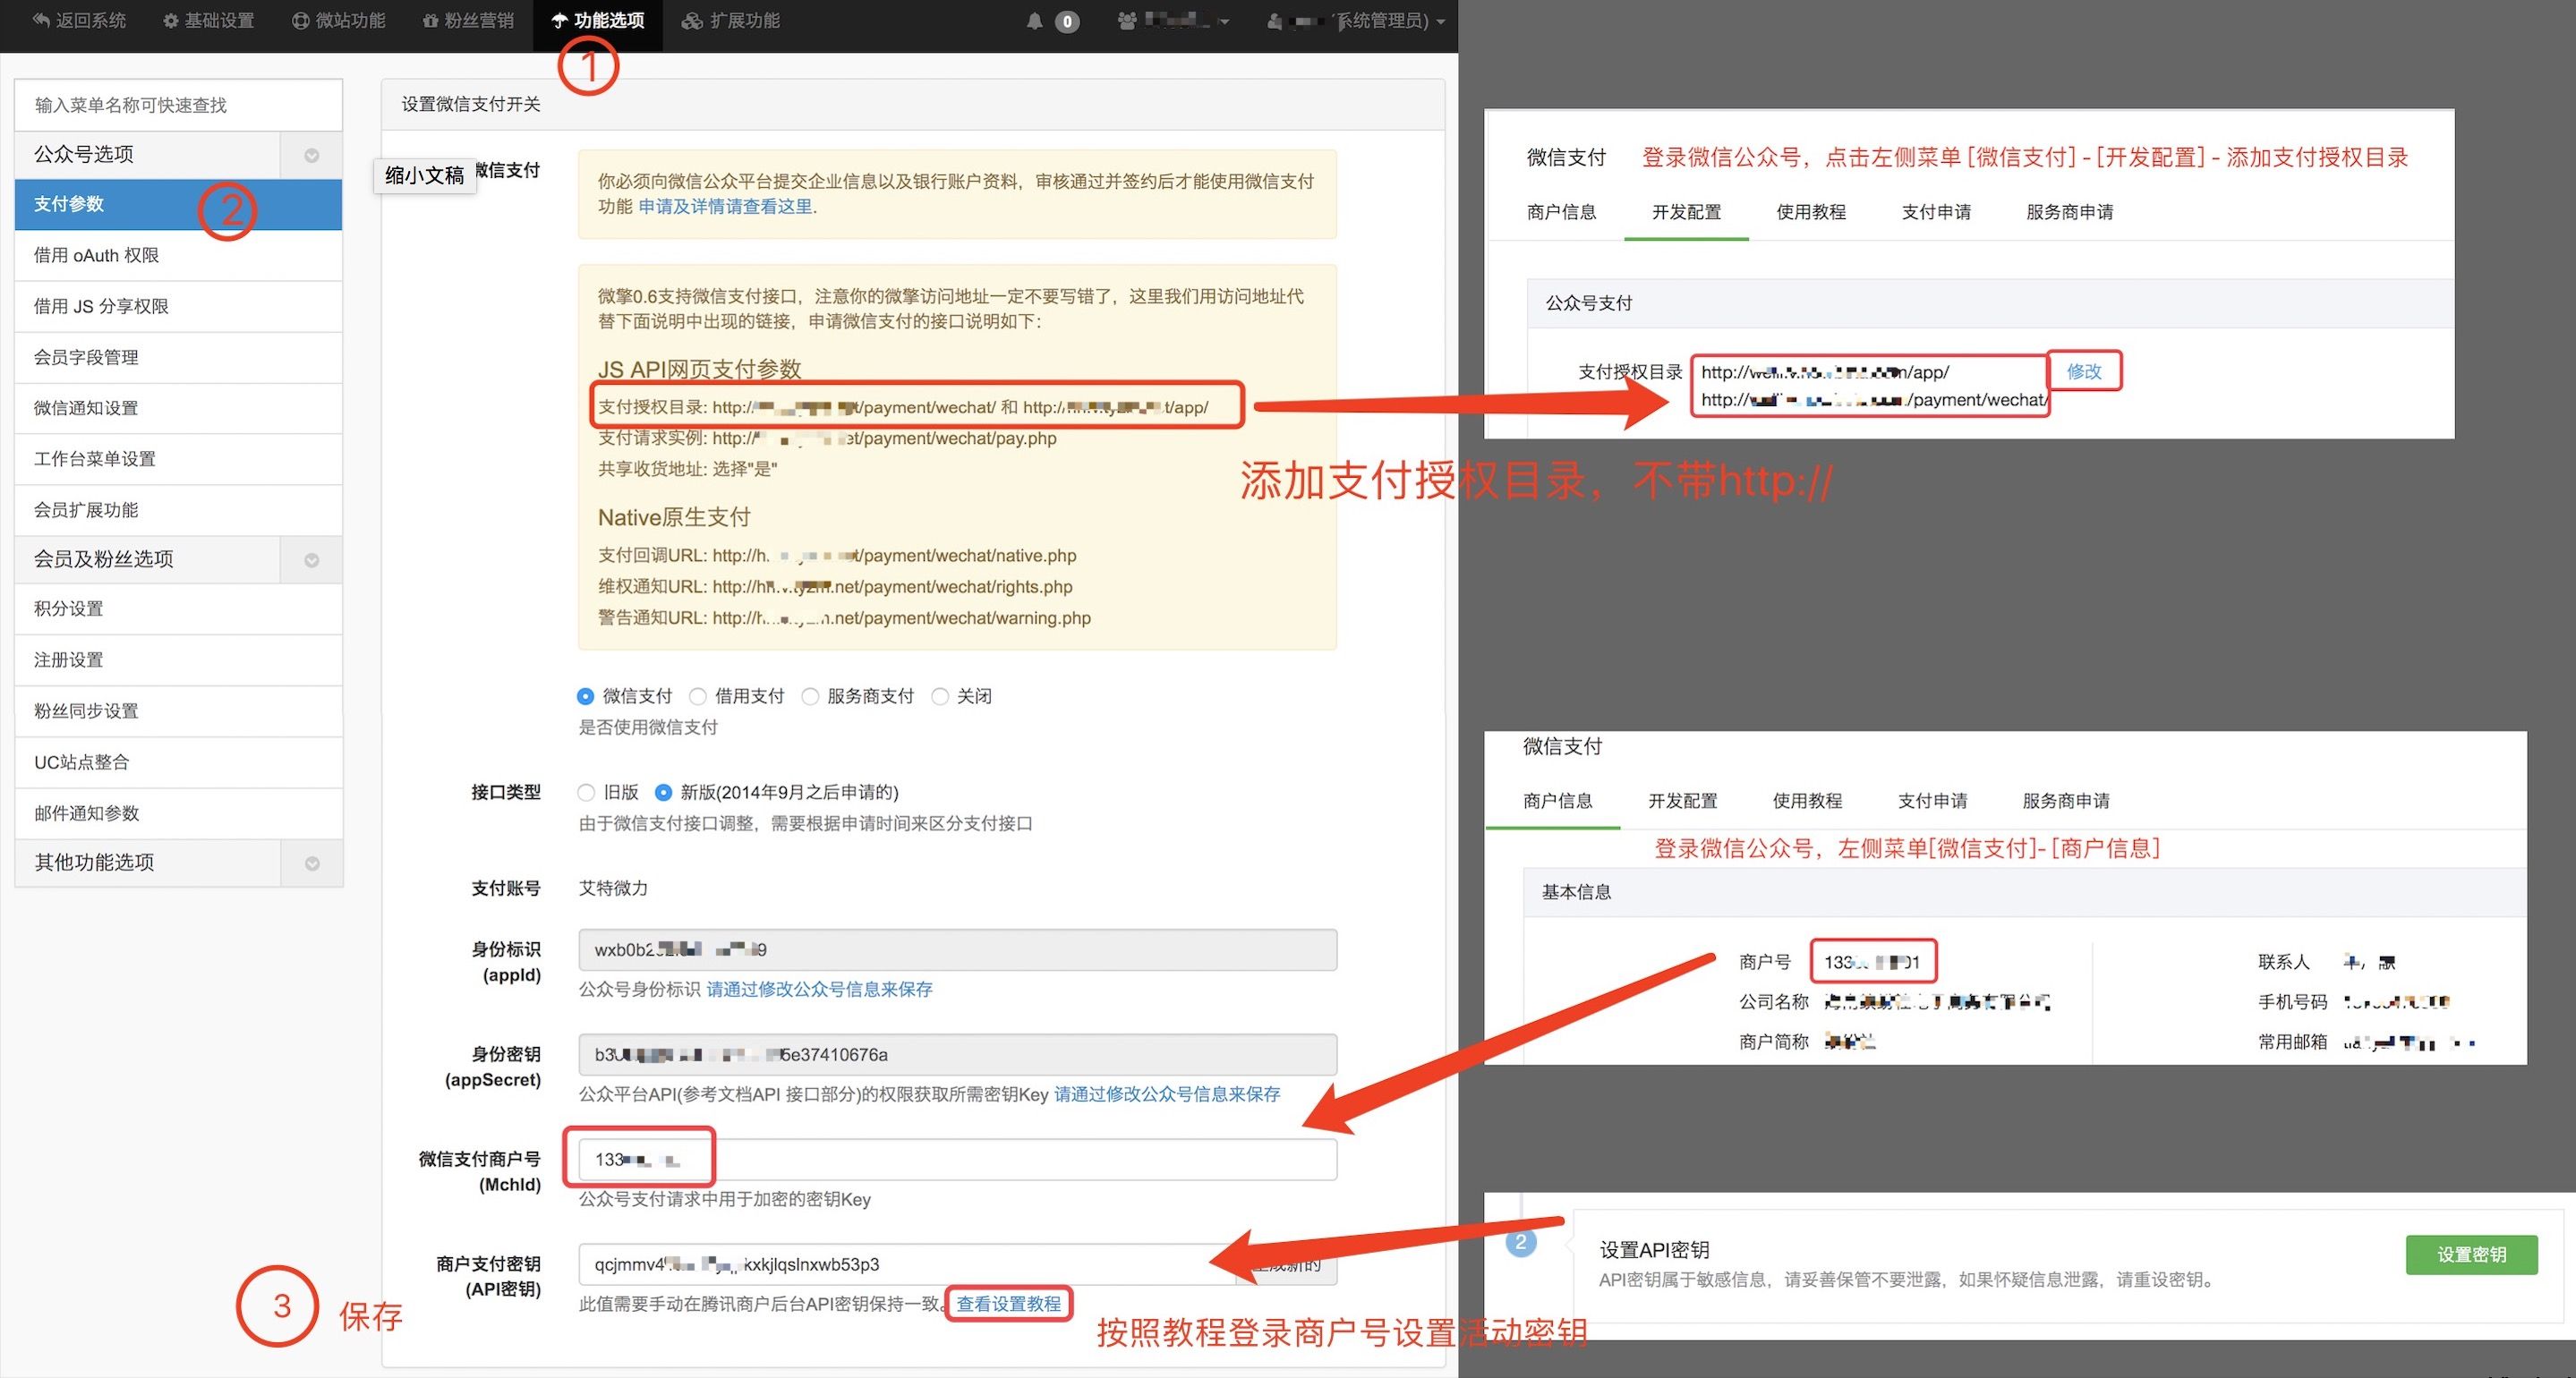
Task: Click the 扩展功能 puzzle icon
Action: tap(691, 20)
